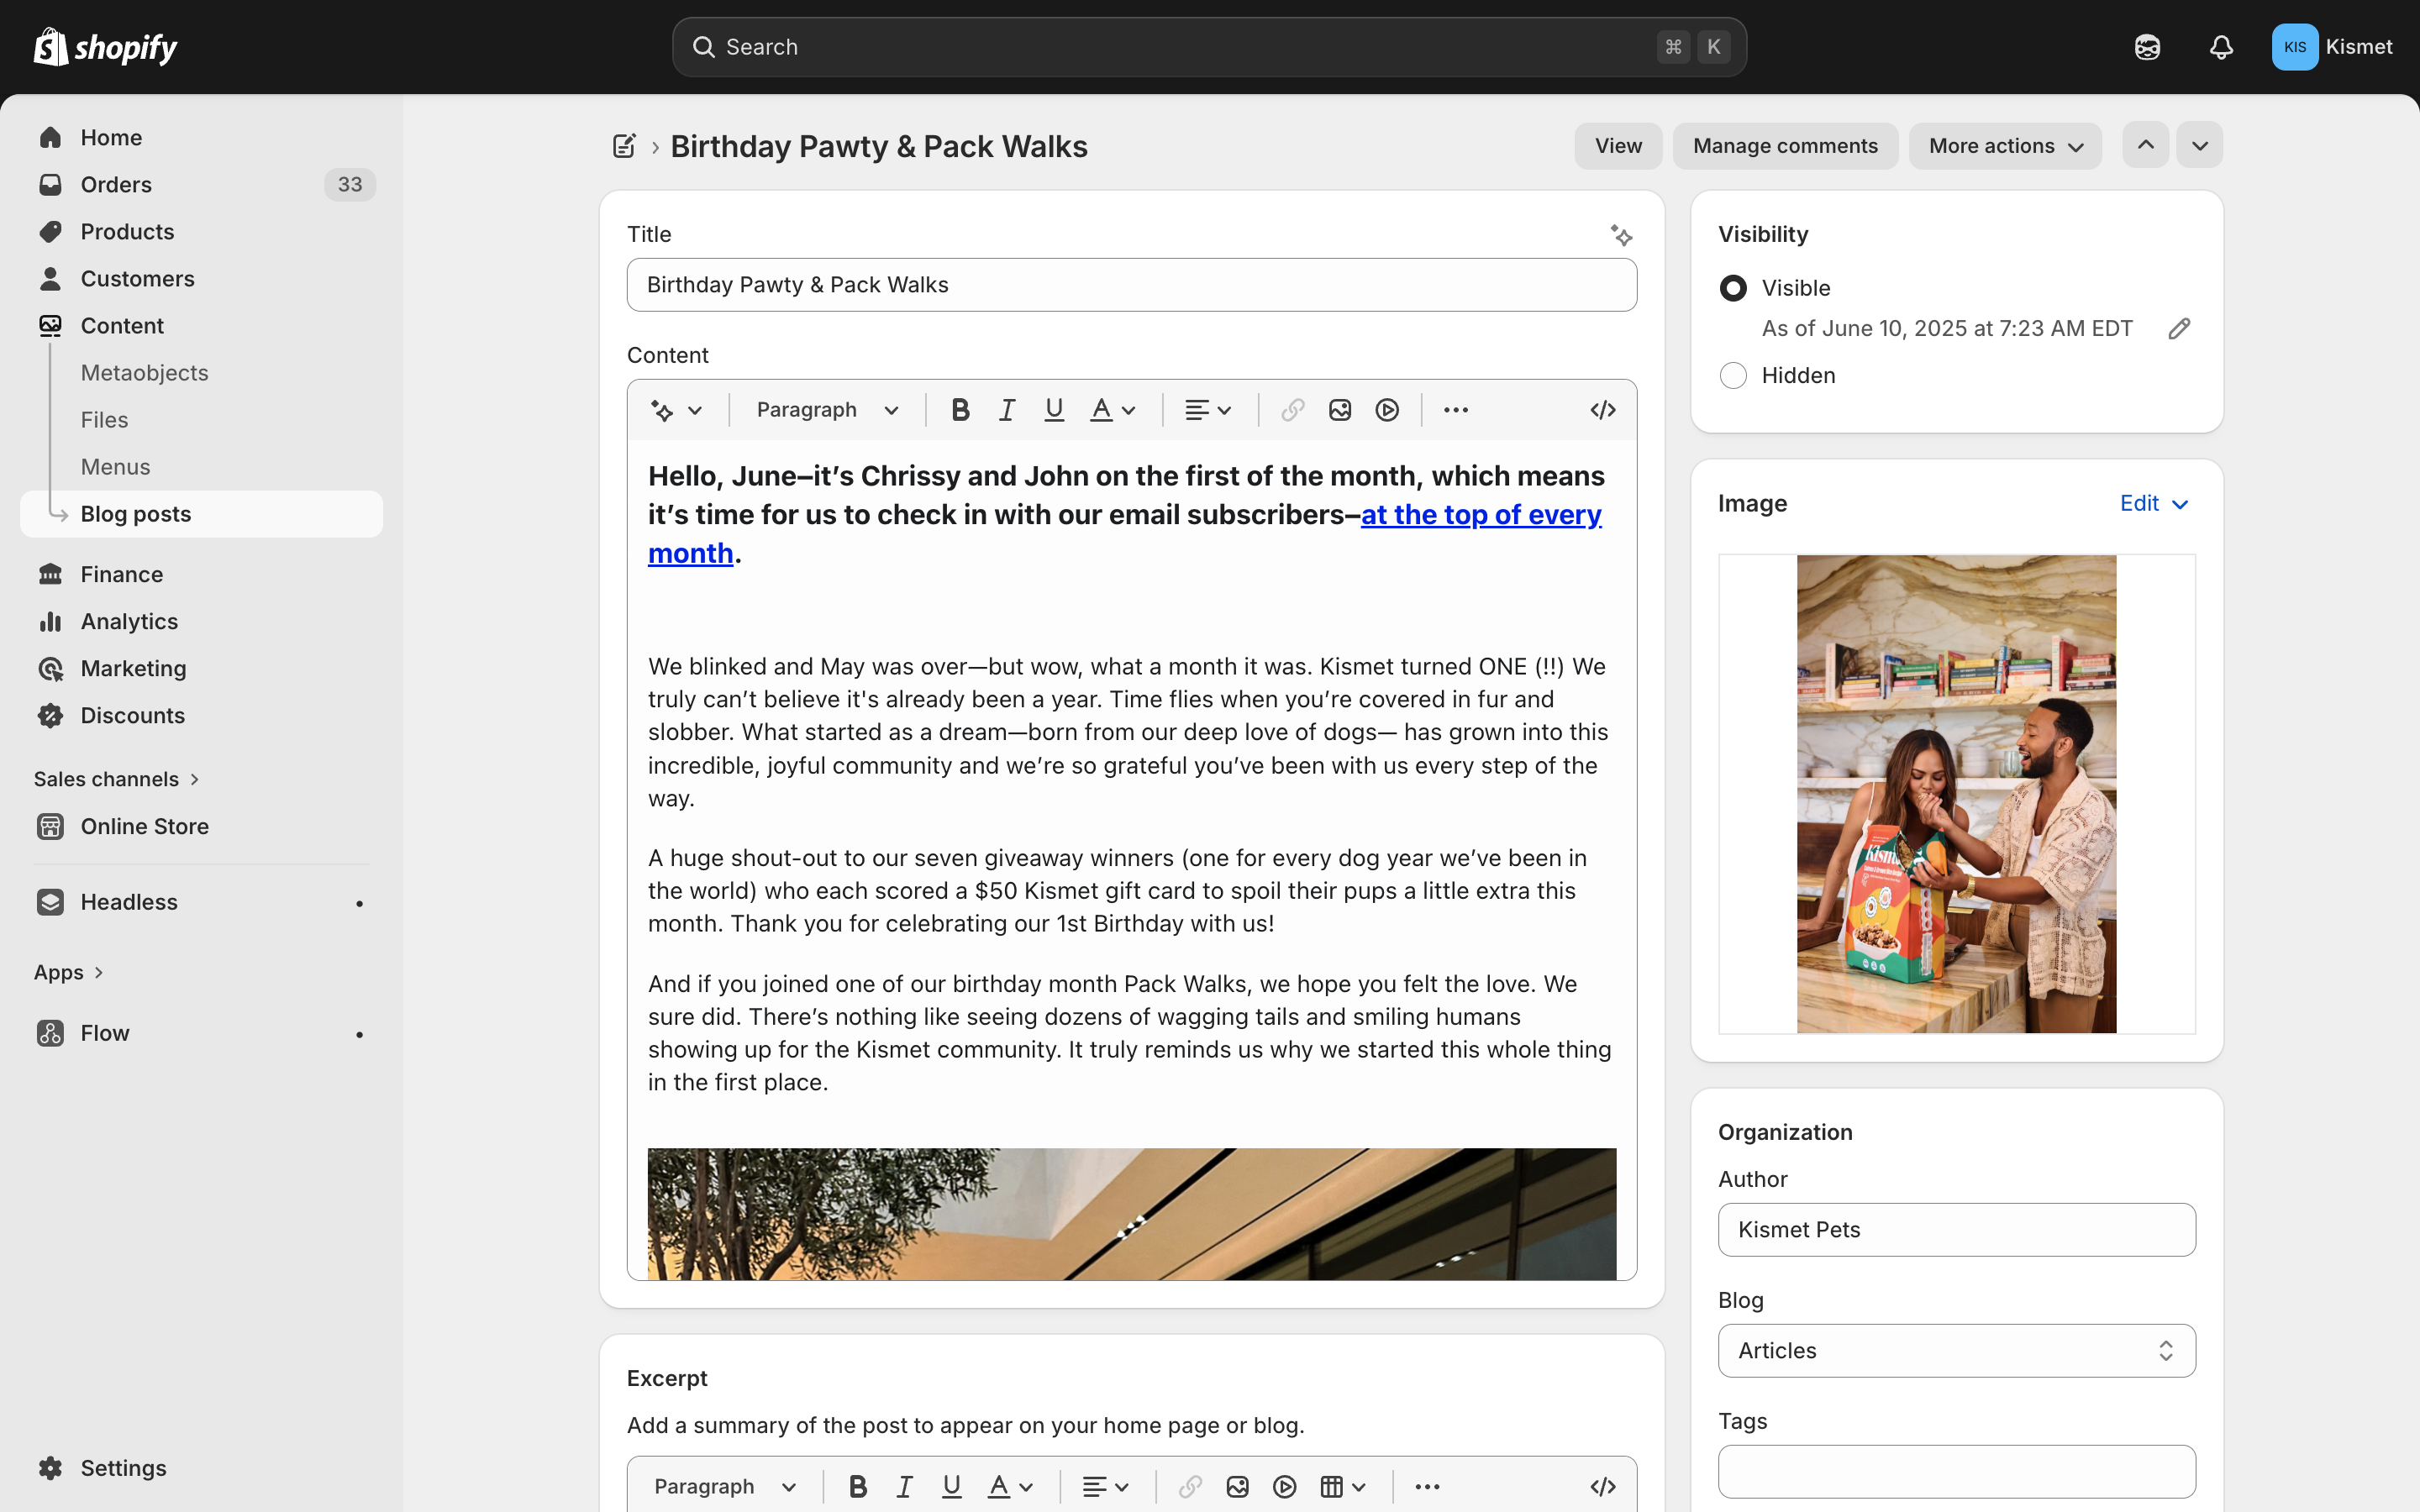Viewport: 2420px width, 1512px height.
Task: Apply italic formatting in the content toolbar
Action: coord(1006,409)
